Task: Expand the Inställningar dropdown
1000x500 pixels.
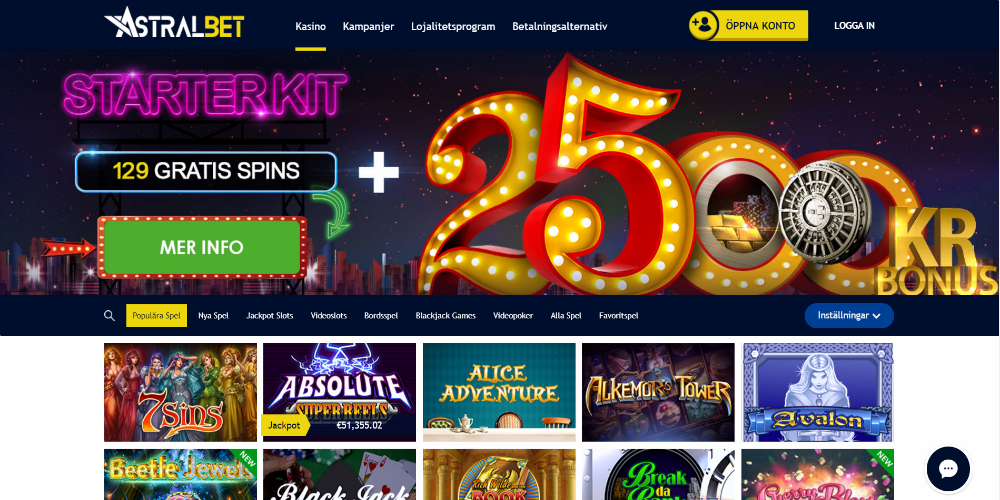Action: [x=849, y=316]
